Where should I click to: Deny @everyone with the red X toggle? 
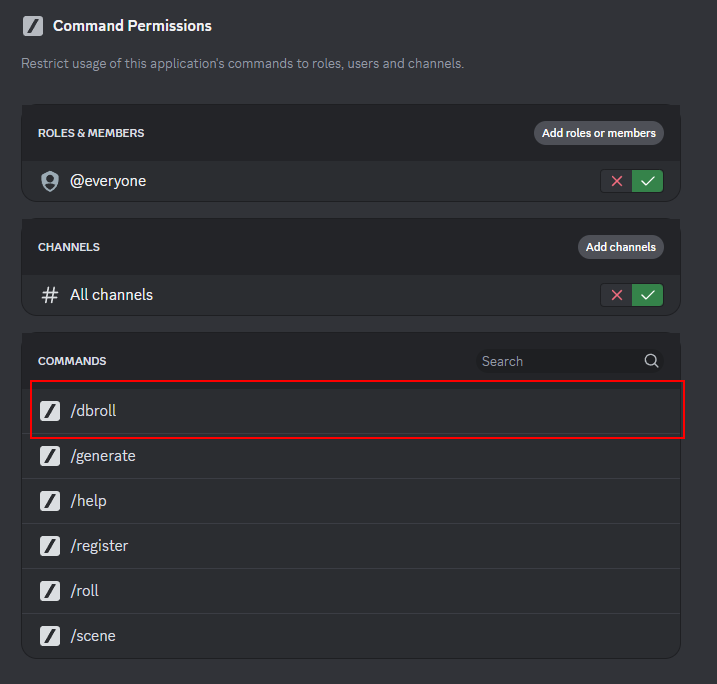[x=616, y=181]
